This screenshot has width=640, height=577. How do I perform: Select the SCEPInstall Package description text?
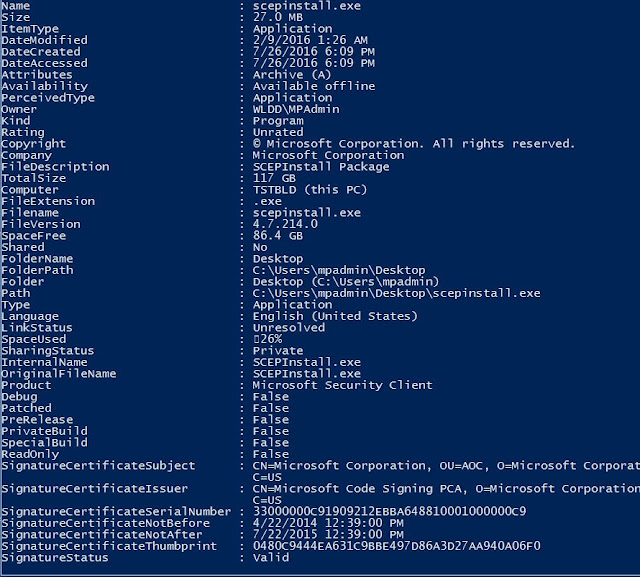(x=321, y=166)
